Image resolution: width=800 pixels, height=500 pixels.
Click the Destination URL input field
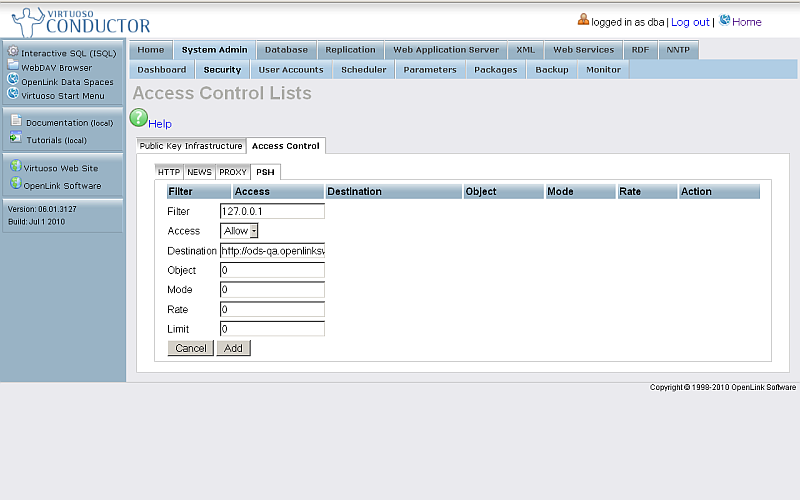point(272,251)
